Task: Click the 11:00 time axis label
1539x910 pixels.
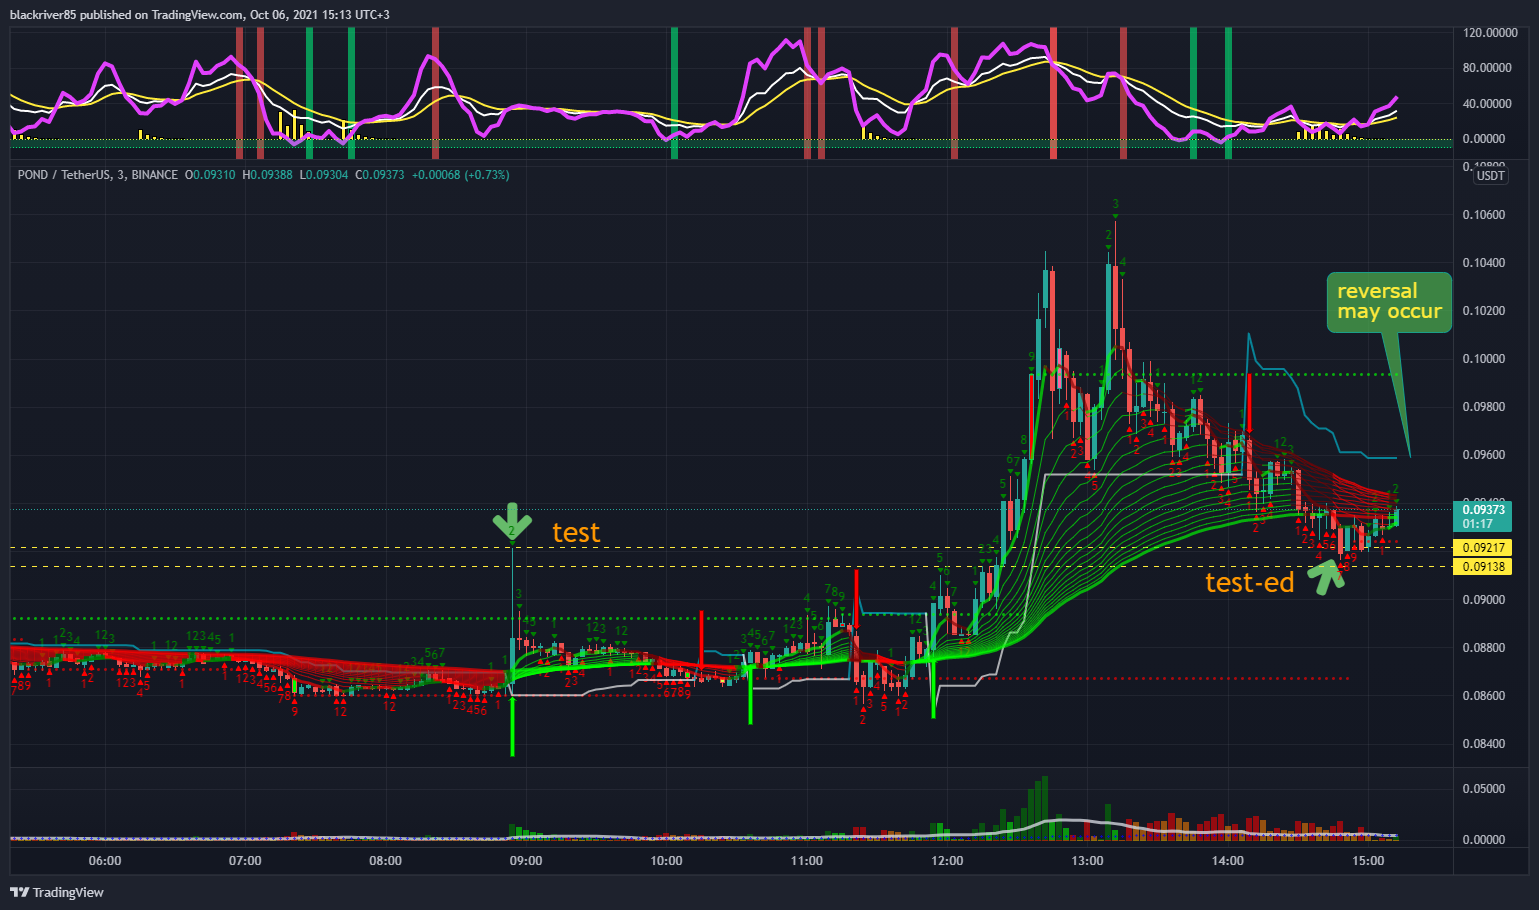Action: point(807,861)
